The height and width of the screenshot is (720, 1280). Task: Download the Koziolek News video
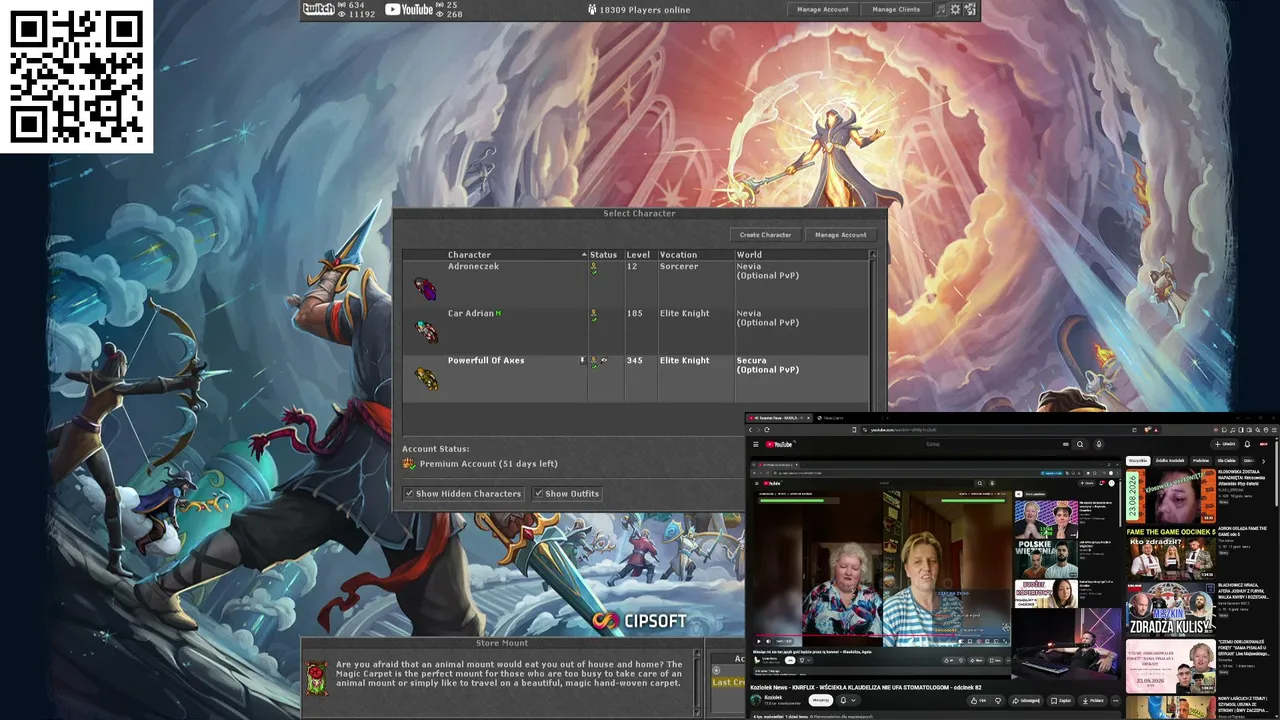[1093, 700]
